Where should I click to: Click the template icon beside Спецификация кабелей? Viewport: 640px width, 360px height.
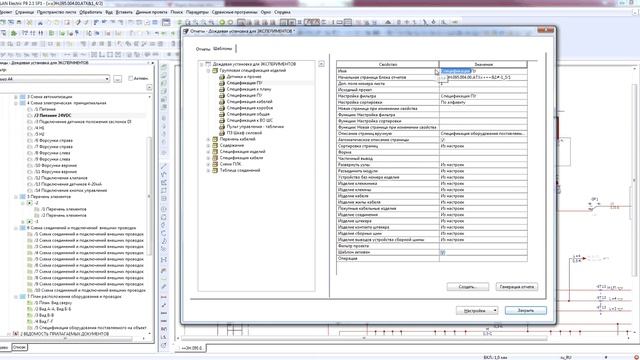[222, 102]
